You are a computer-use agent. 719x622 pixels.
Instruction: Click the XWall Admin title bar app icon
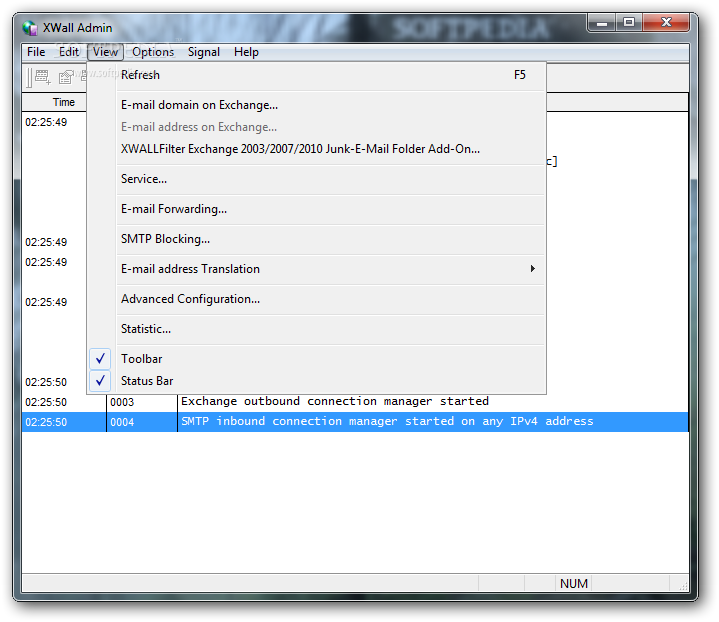[x=30, y=28]
